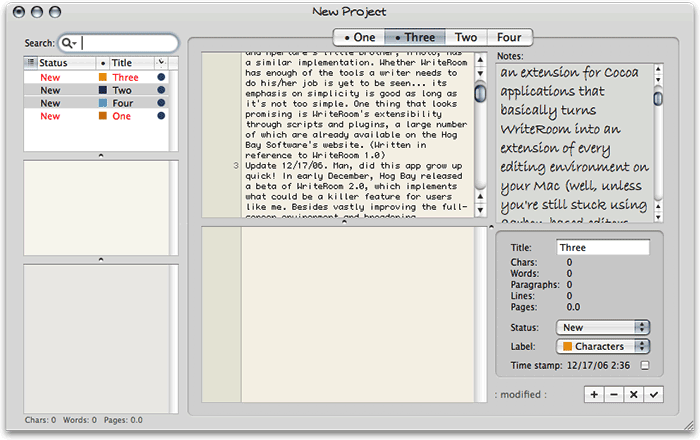
Task: Click in the top editor text 'Update 12/17/06'
Action: [x=287, y=166]
